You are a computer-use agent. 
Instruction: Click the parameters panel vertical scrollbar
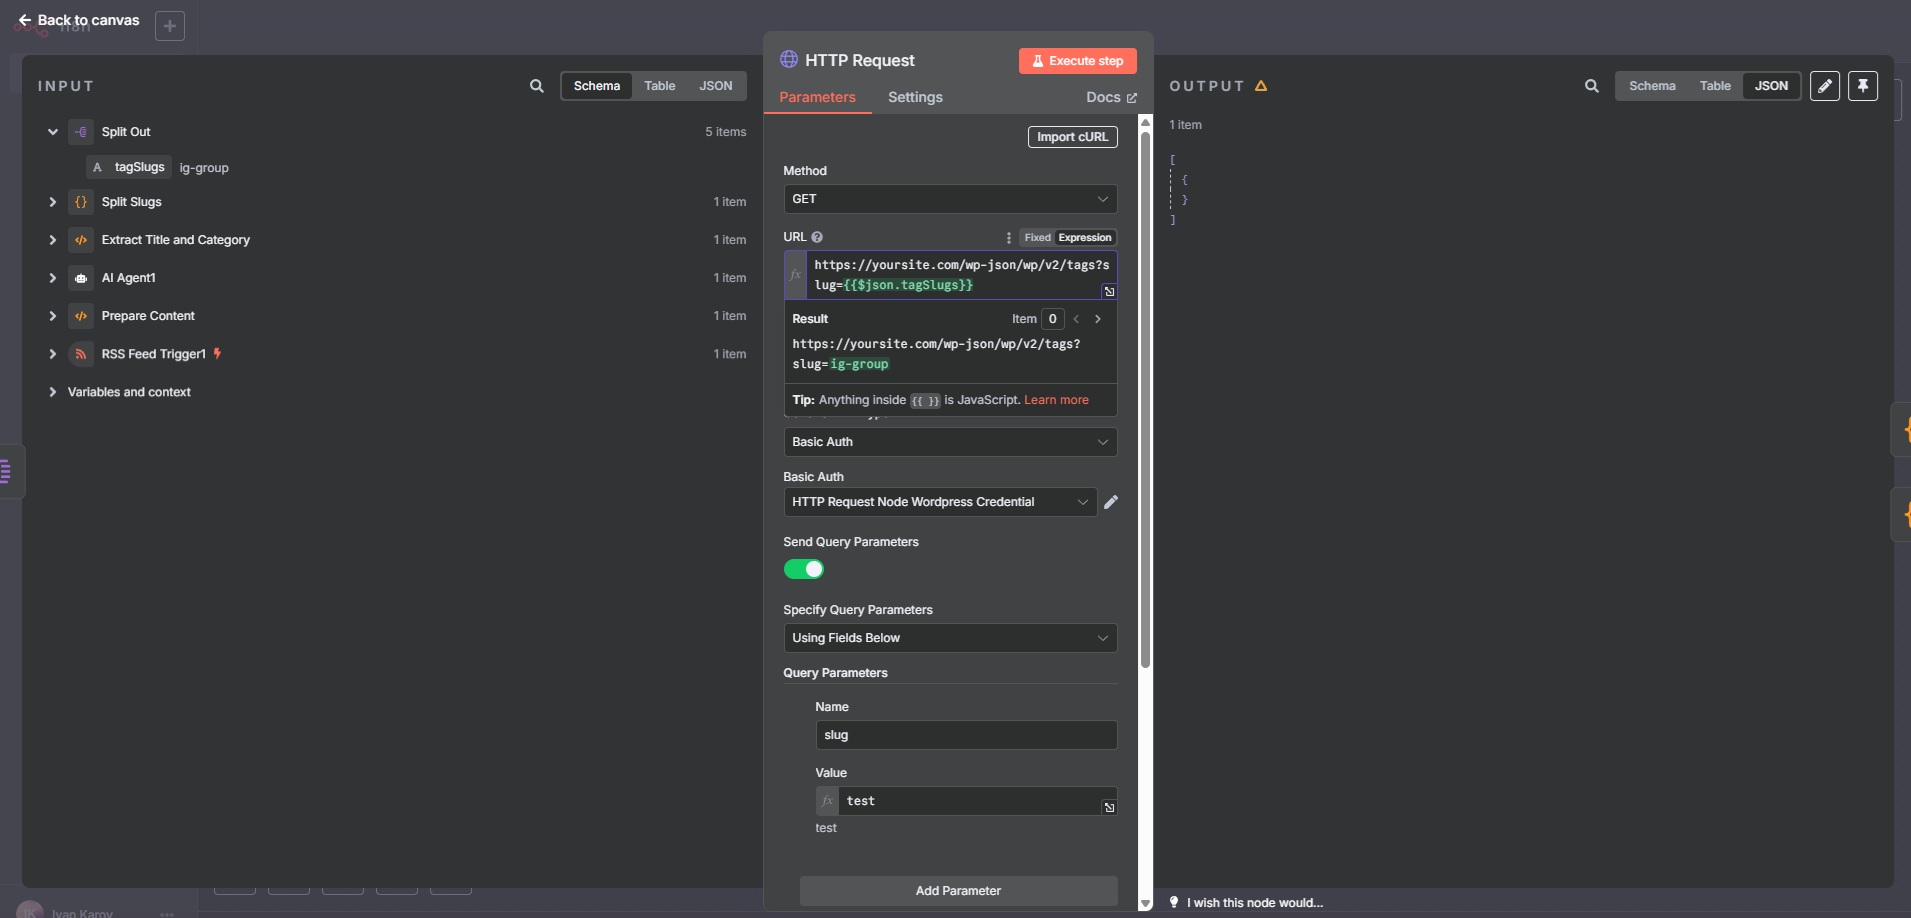coord(1146,400)
